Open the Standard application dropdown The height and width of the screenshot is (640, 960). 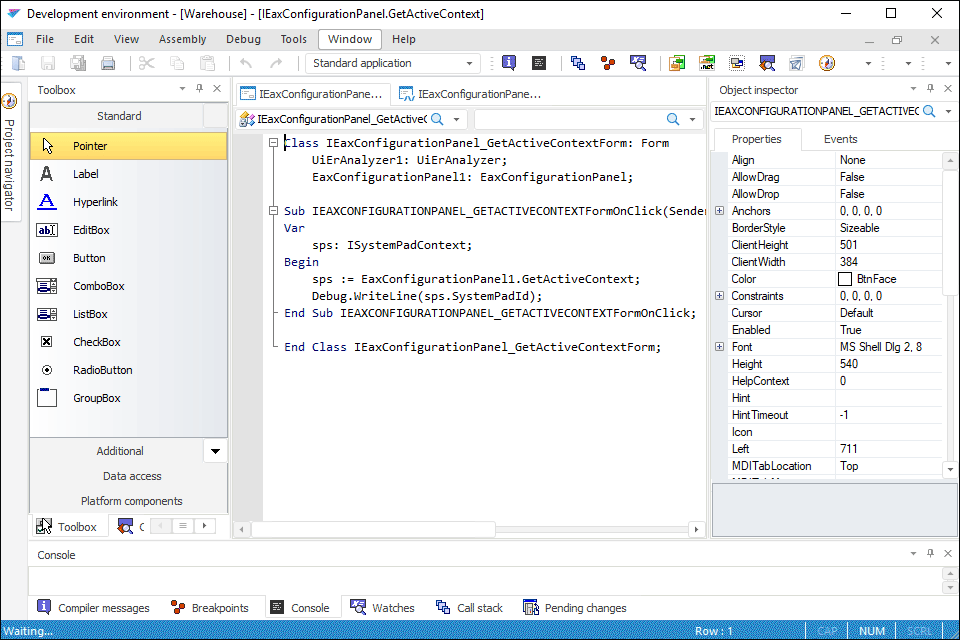469,63
